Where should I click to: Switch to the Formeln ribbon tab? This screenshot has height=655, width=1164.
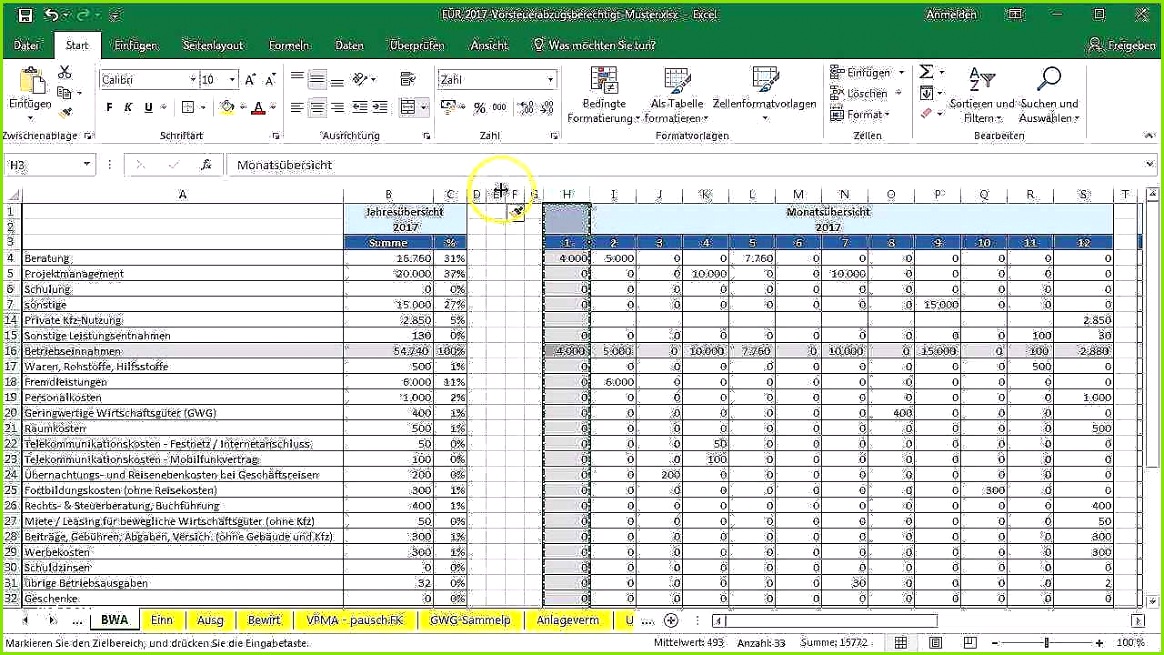pos(288,44)
